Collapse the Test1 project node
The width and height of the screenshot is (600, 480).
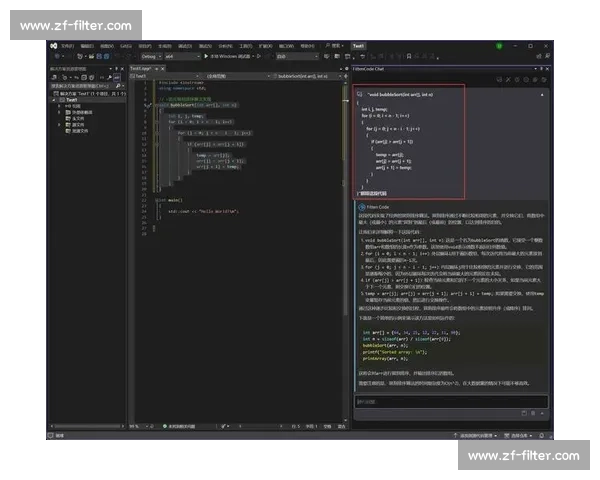pyautogui.click(x=54, y=100)
